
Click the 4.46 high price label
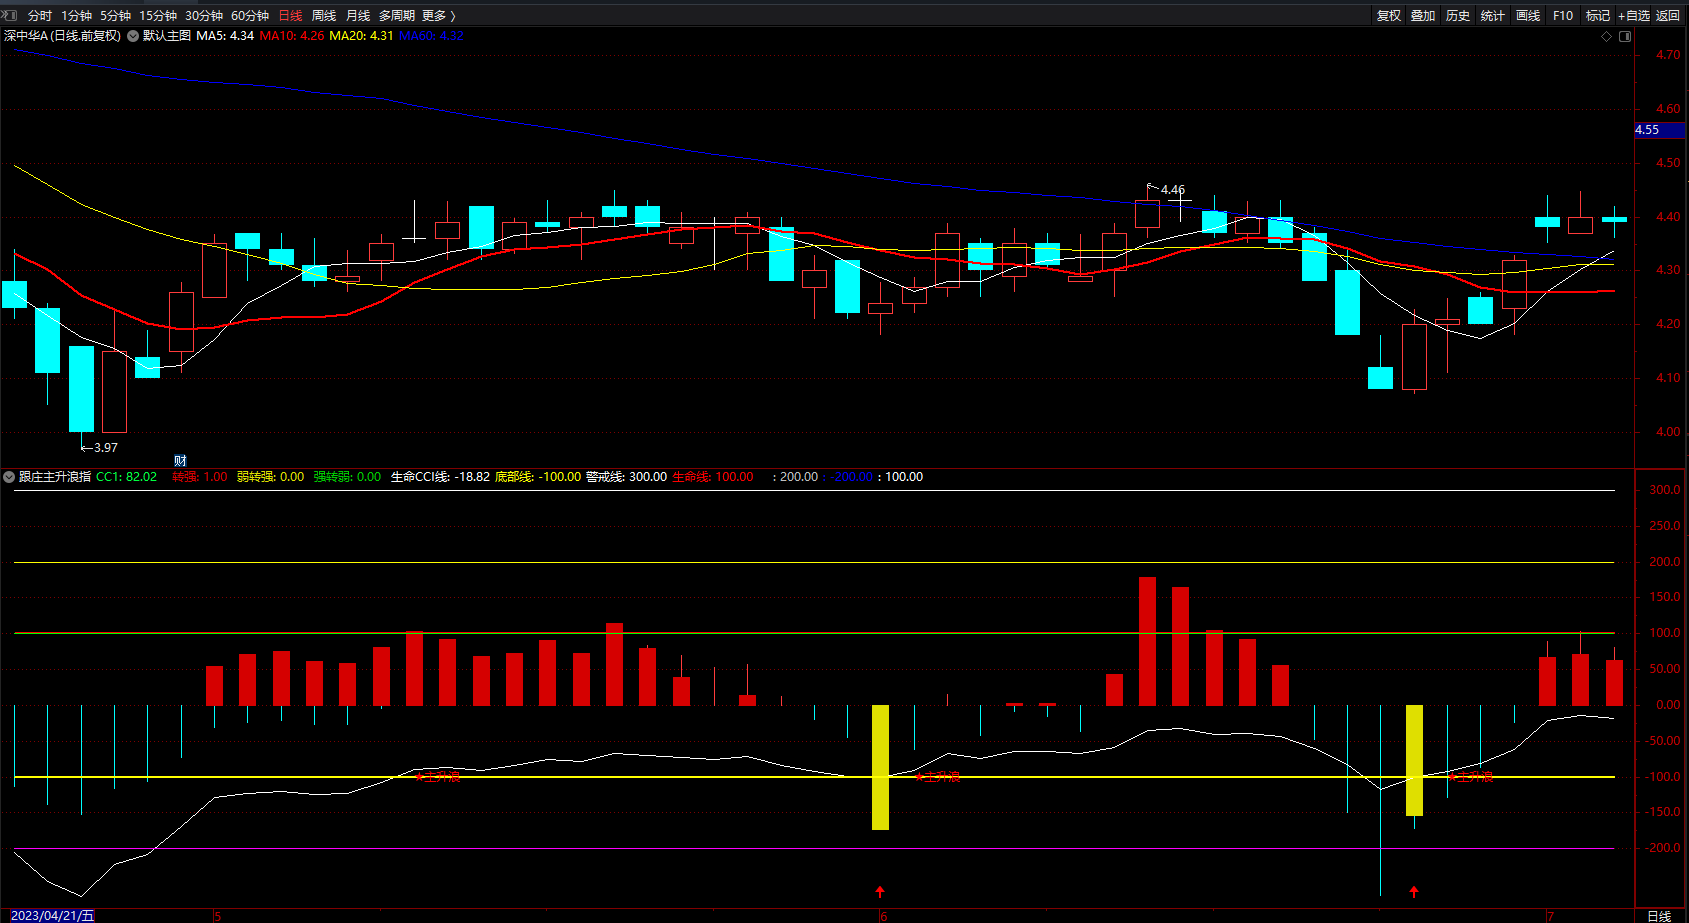(x=1172, y=190)
